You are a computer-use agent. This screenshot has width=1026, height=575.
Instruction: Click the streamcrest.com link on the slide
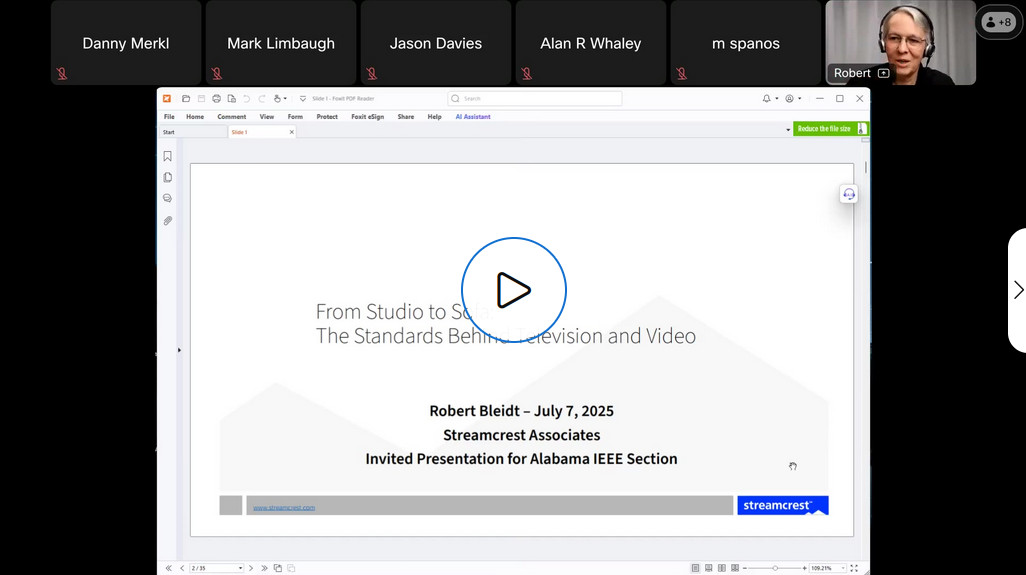point(284,507)
